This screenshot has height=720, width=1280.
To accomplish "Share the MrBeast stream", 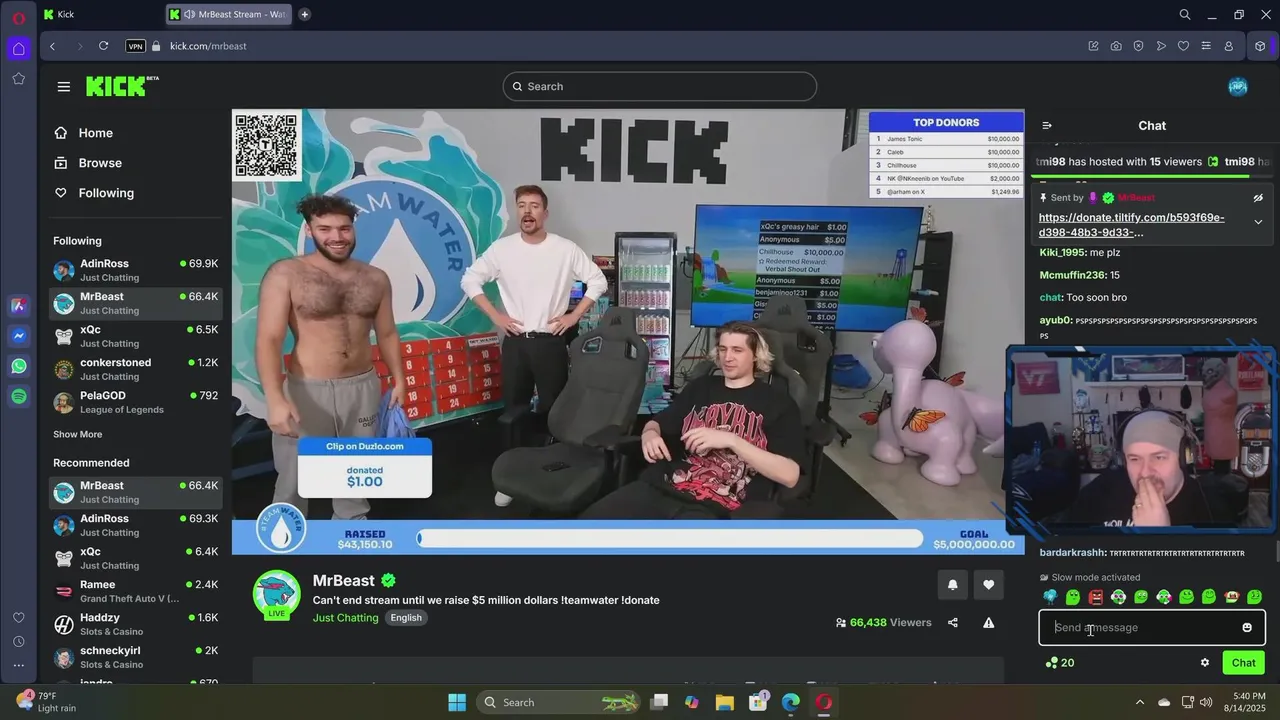I will point(953,623).
